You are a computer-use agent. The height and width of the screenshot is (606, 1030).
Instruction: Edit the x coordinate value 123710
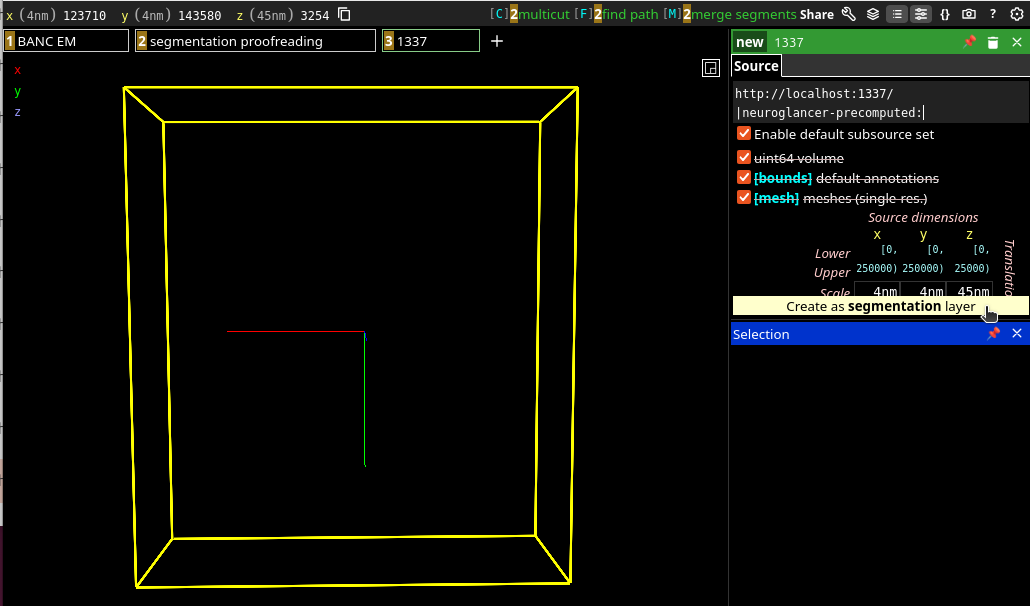(84, 15)
